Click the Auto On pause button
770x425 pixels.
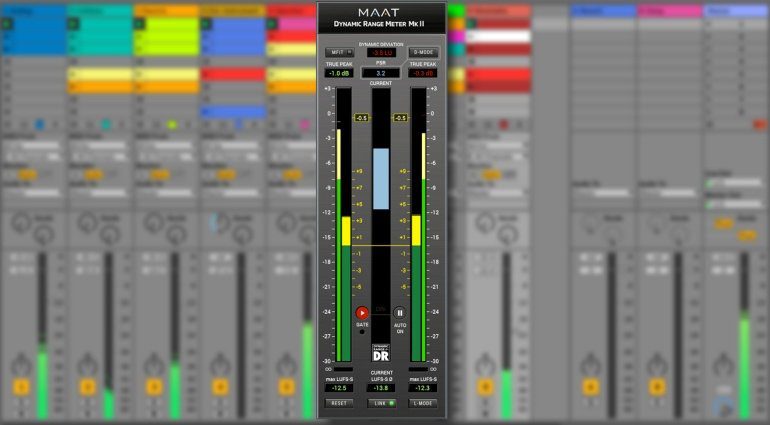(400, 313)
